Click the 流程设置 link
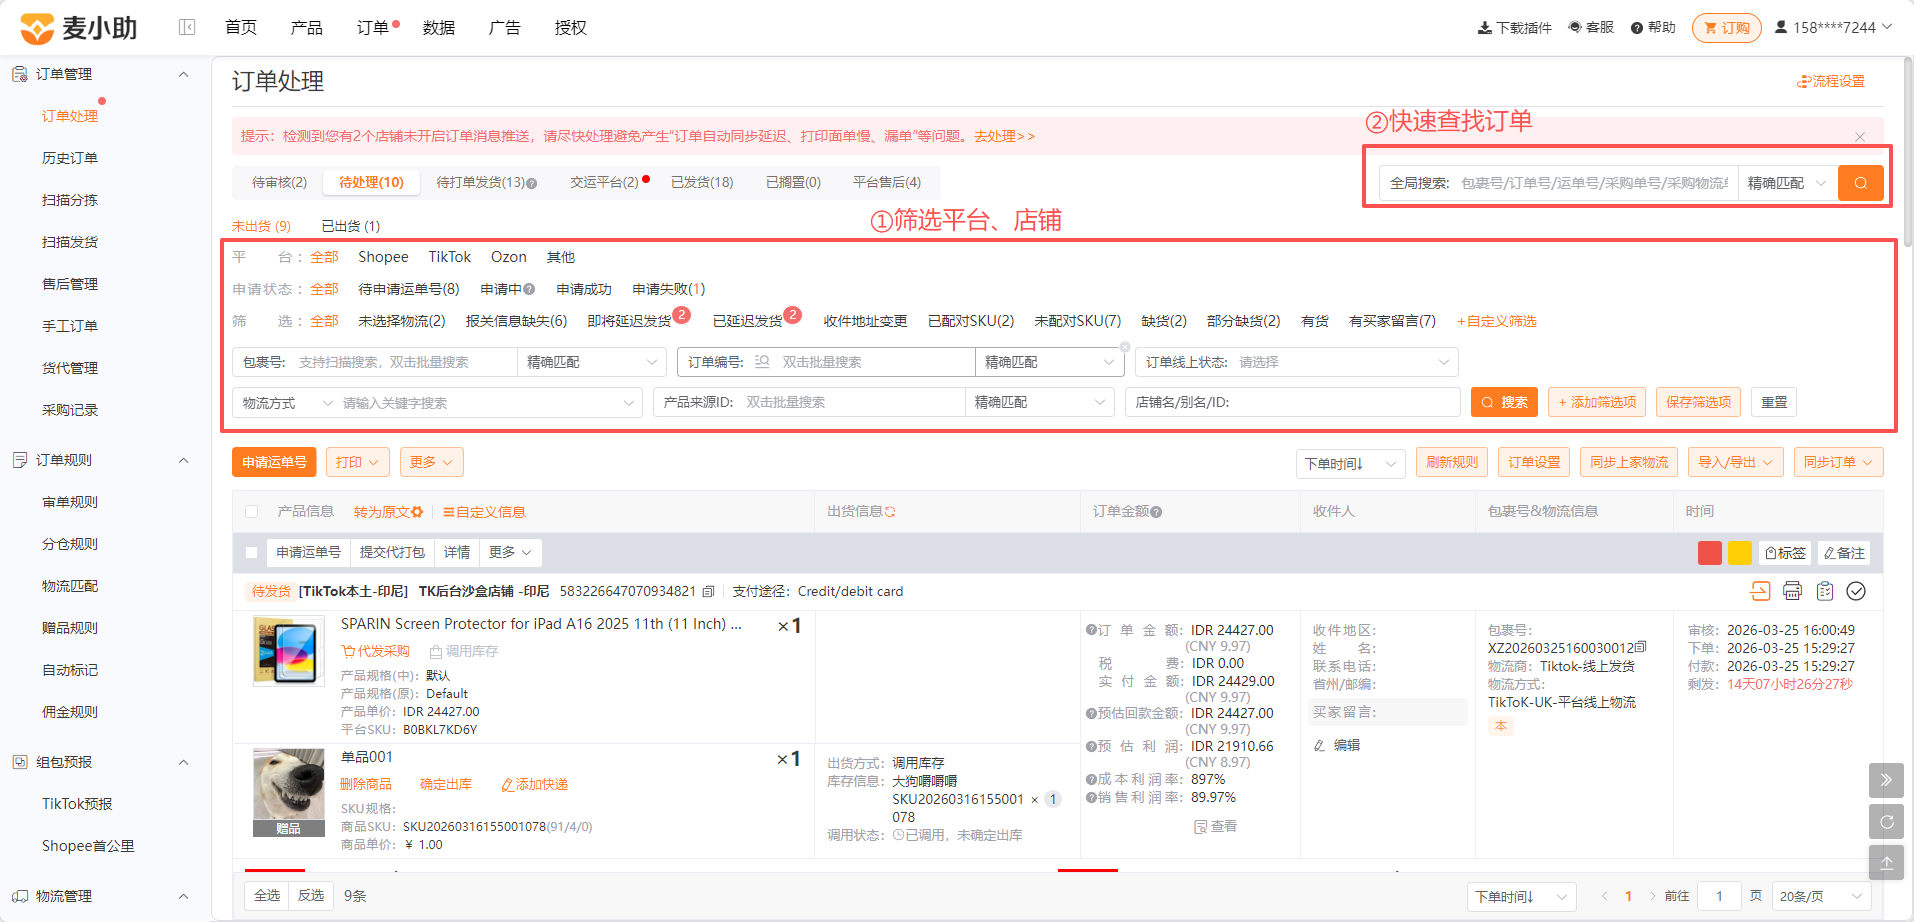The width and height of the screenshot is (1914, 922). tap(1831, 81)
